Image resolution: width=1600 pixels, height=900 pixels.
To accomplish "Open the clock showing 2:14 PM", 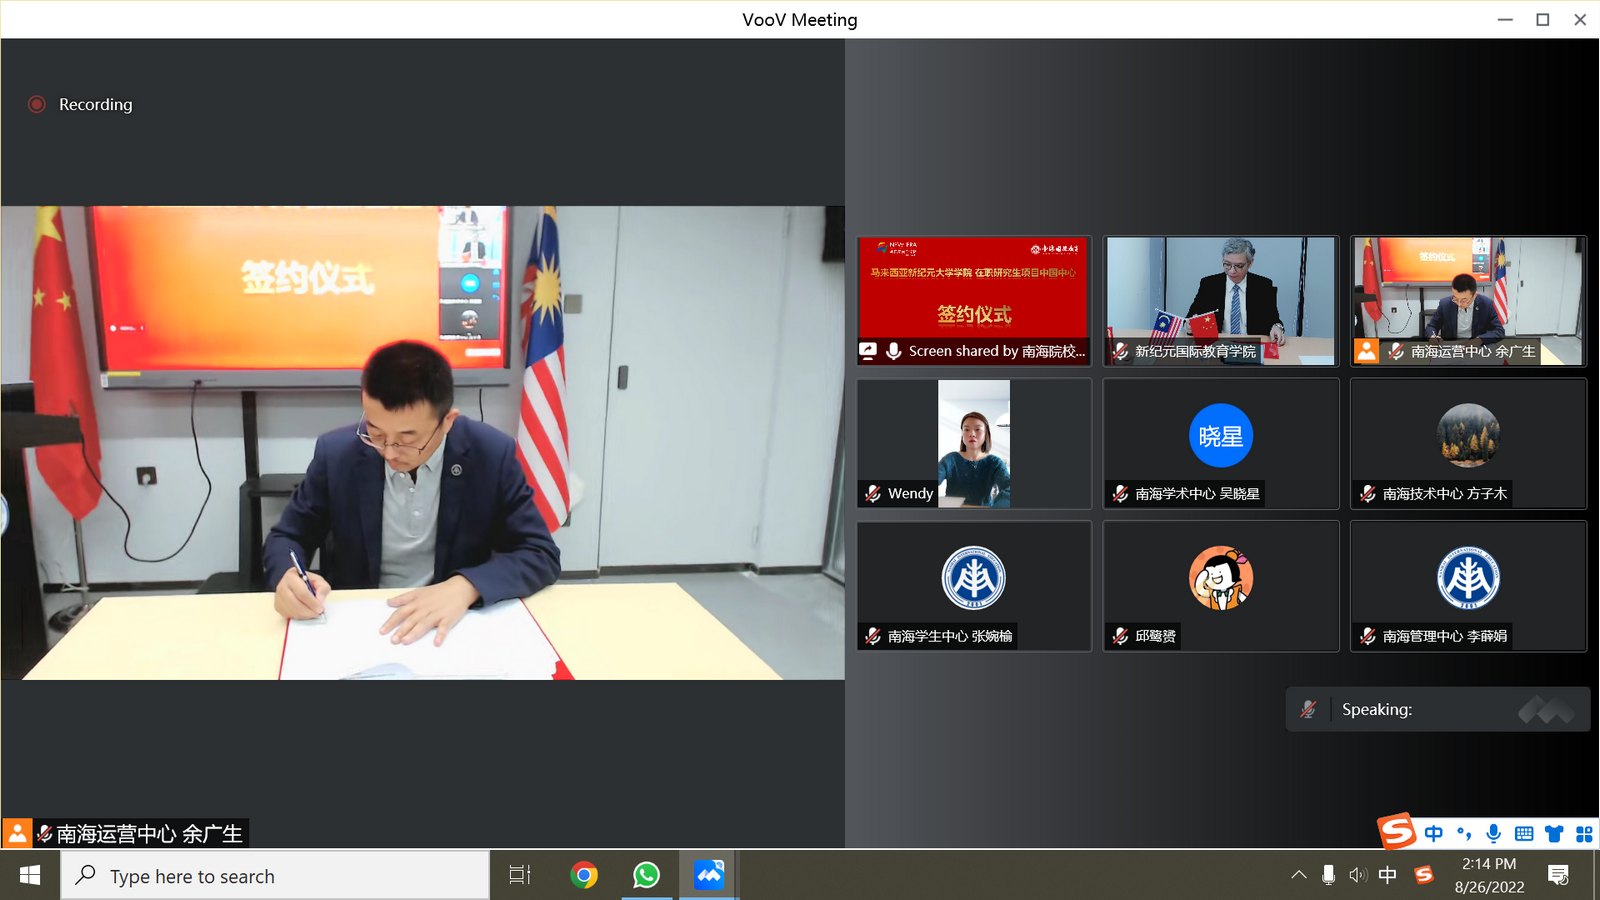I will click(x=1489, y=875).
